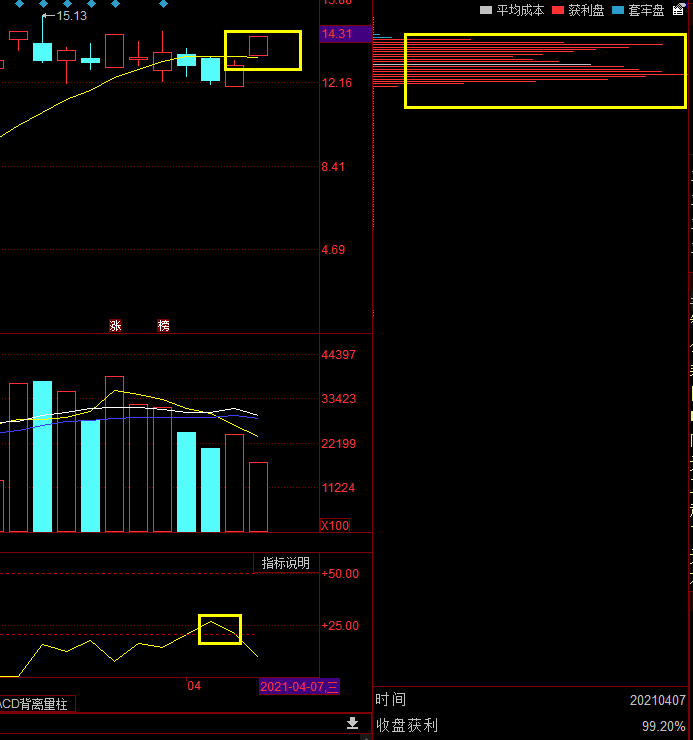Viewport: 693px width, 740px height.
Task: Click the 4.69 price axis label
Action: pos(333,250)
